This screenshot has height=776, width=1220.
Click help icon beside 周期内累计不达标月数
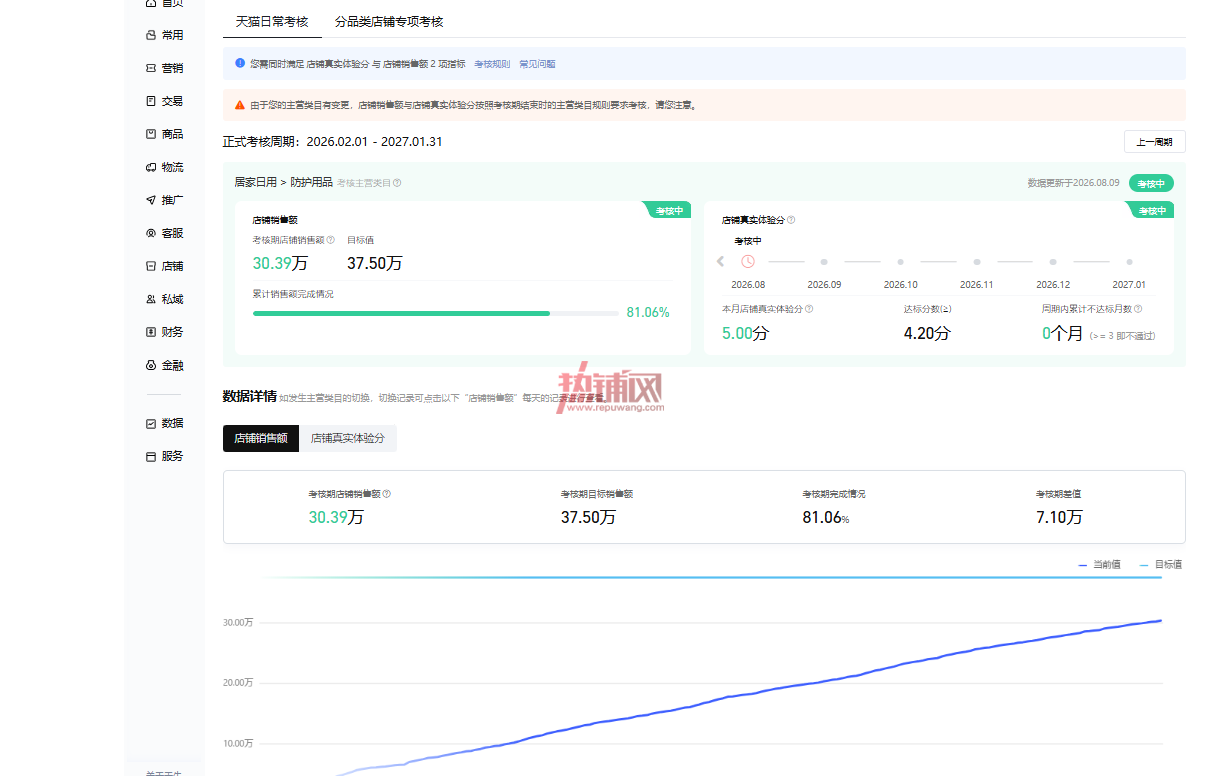click(1139, 309)
